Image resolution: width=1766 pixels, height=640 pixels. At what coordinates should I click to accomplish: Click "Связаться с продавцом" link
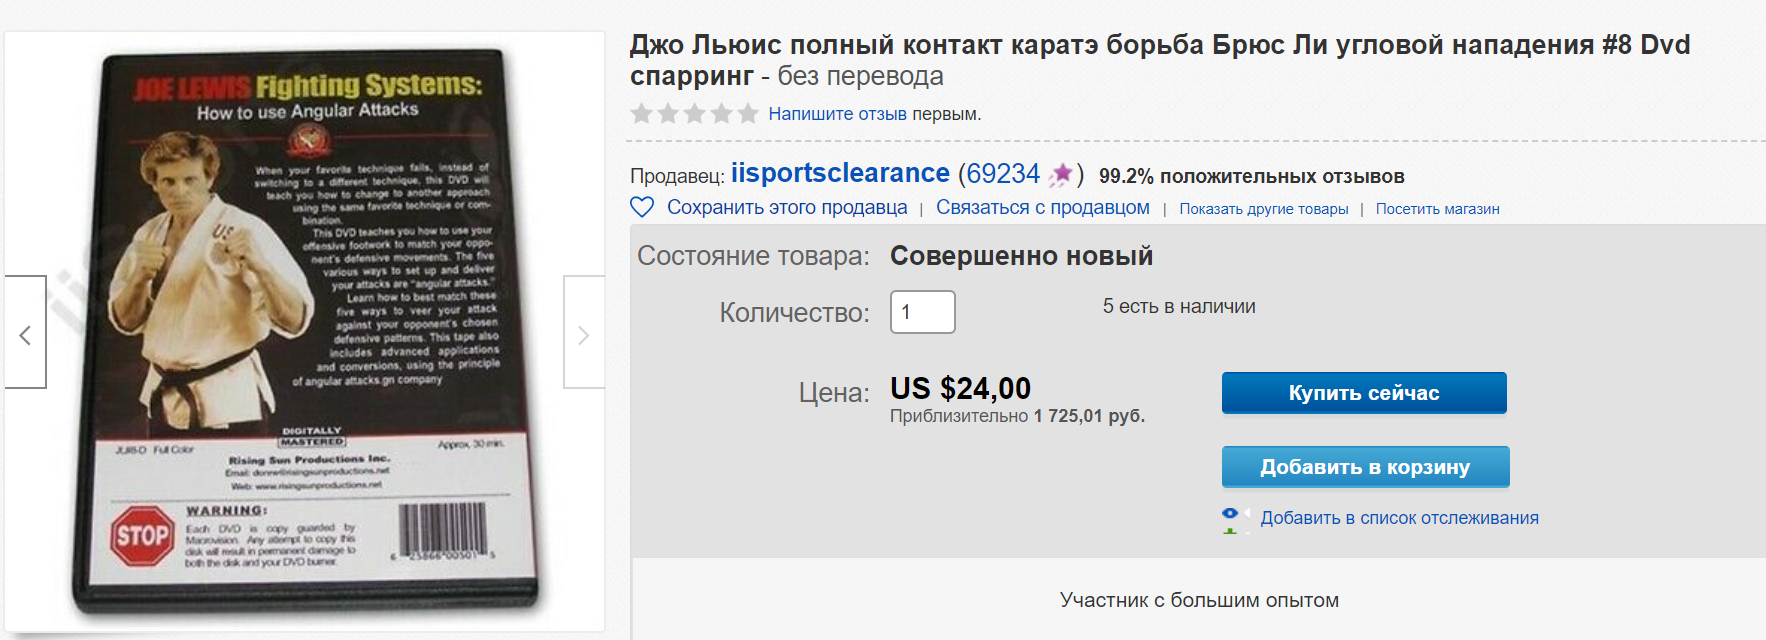[x=1042, y=208]
